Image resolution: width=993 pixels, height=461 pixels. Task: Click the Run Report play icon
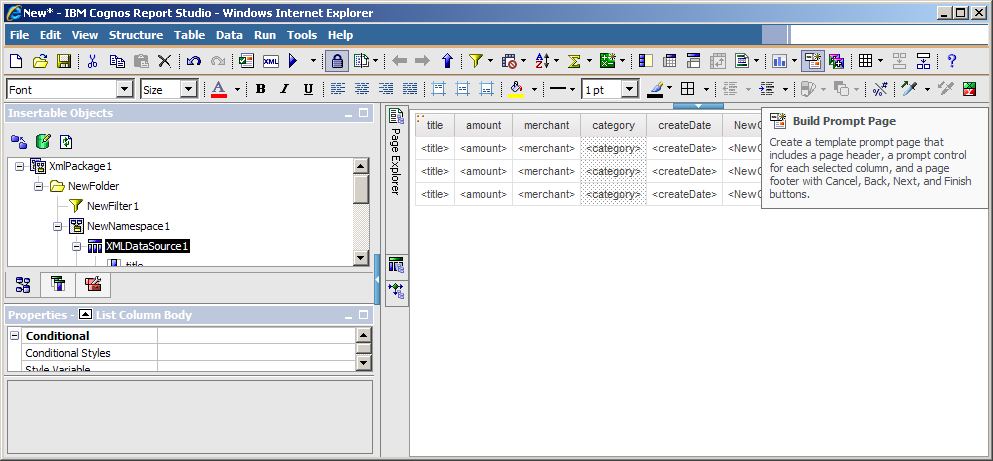click(294, 61)
